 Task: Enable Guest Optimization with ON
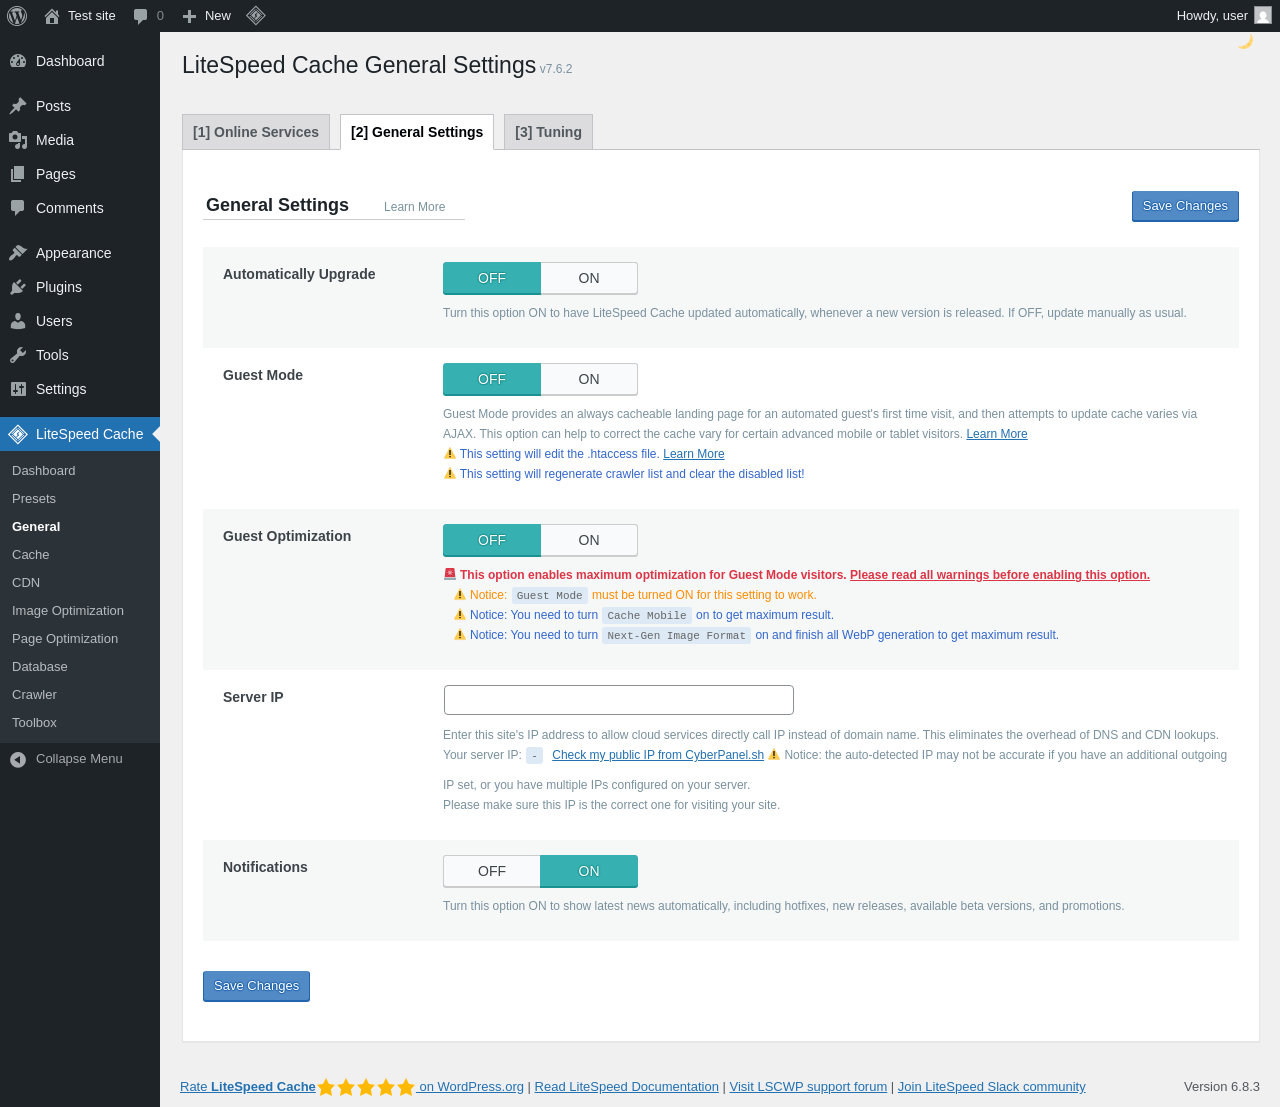(x=589, y=541)
